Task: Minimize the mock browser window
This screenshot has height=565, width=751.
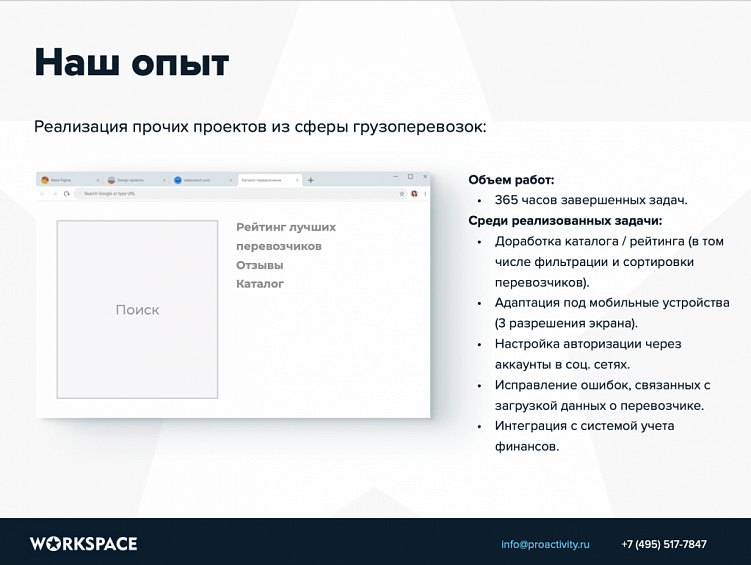Action: tap(396, 177)
